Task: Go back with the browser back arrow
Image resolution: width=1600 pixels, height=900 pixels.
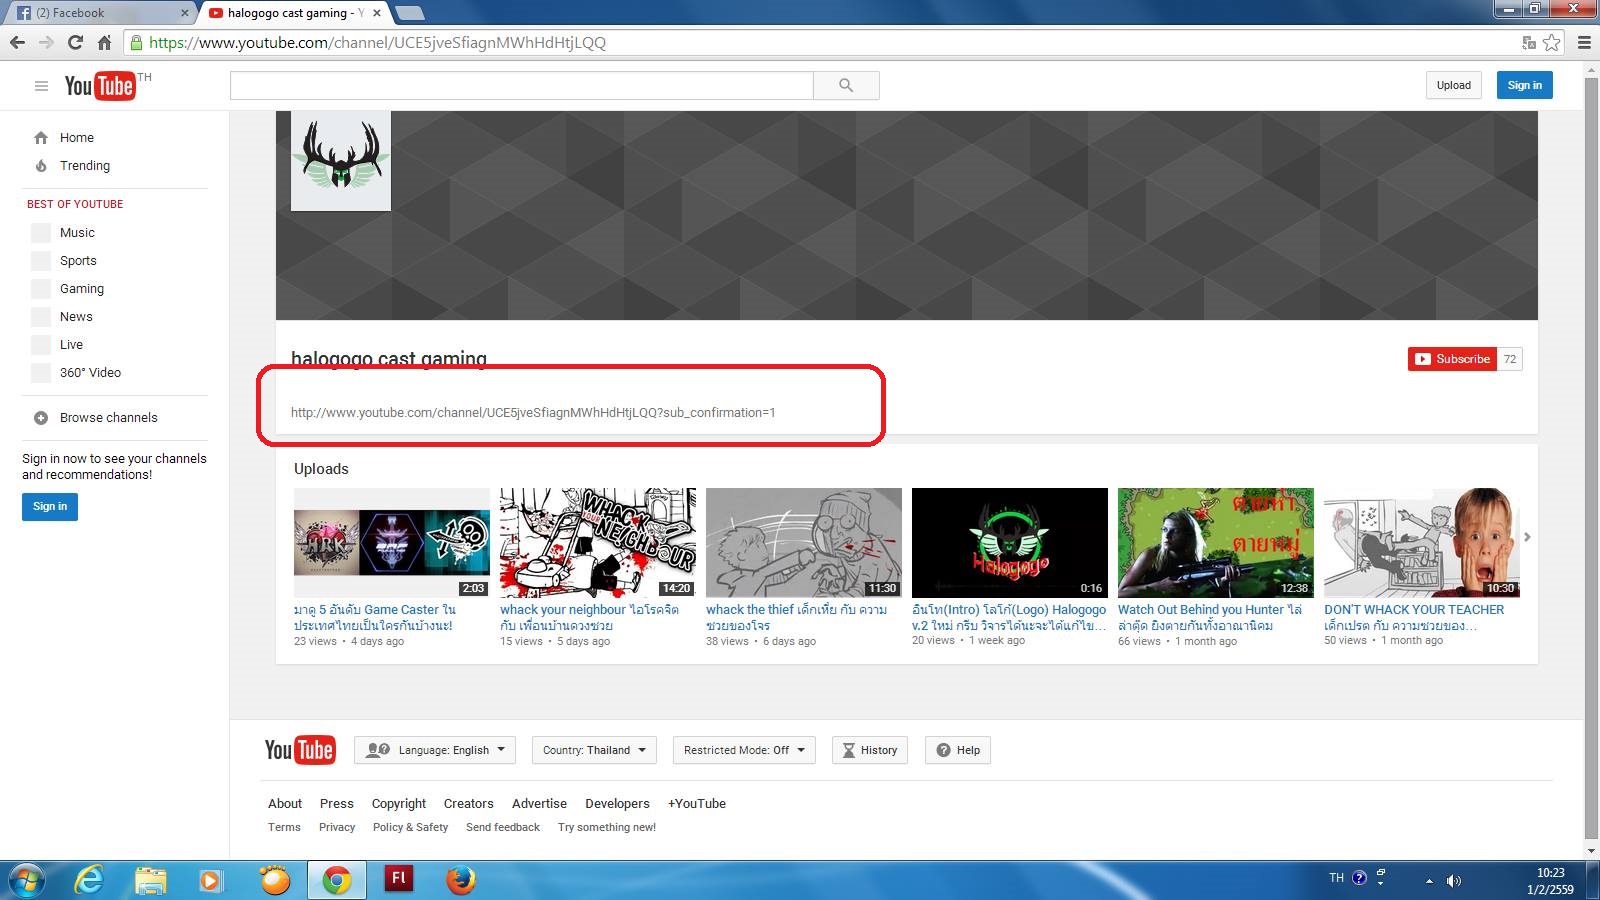Action: coord(17,42)
